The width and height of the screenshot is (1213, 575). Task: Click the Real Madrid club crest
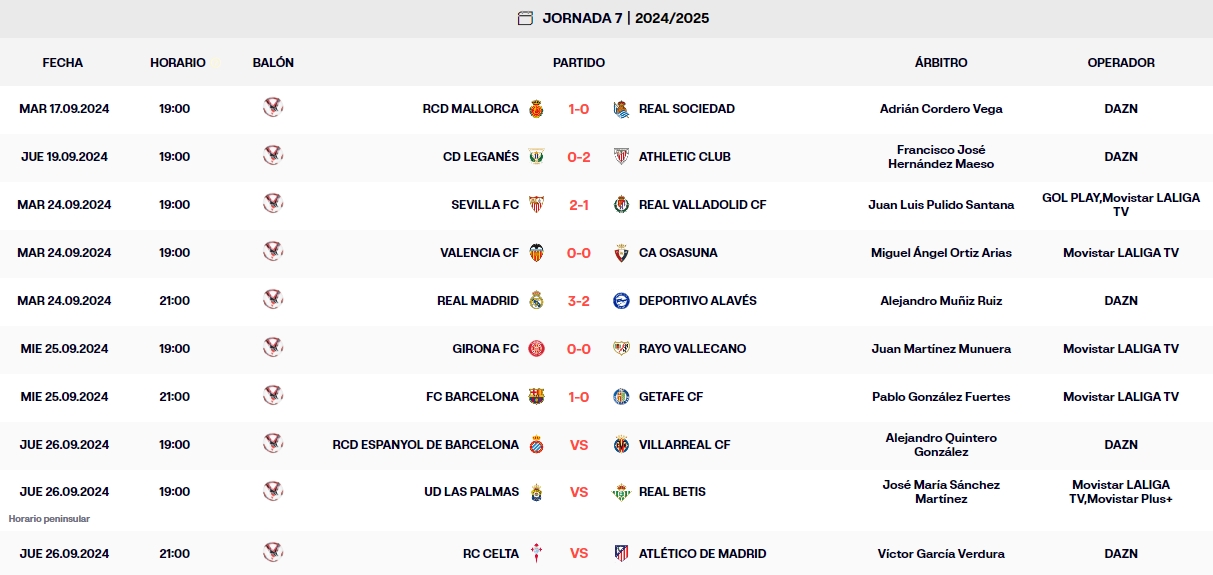(x=537, y=301)
